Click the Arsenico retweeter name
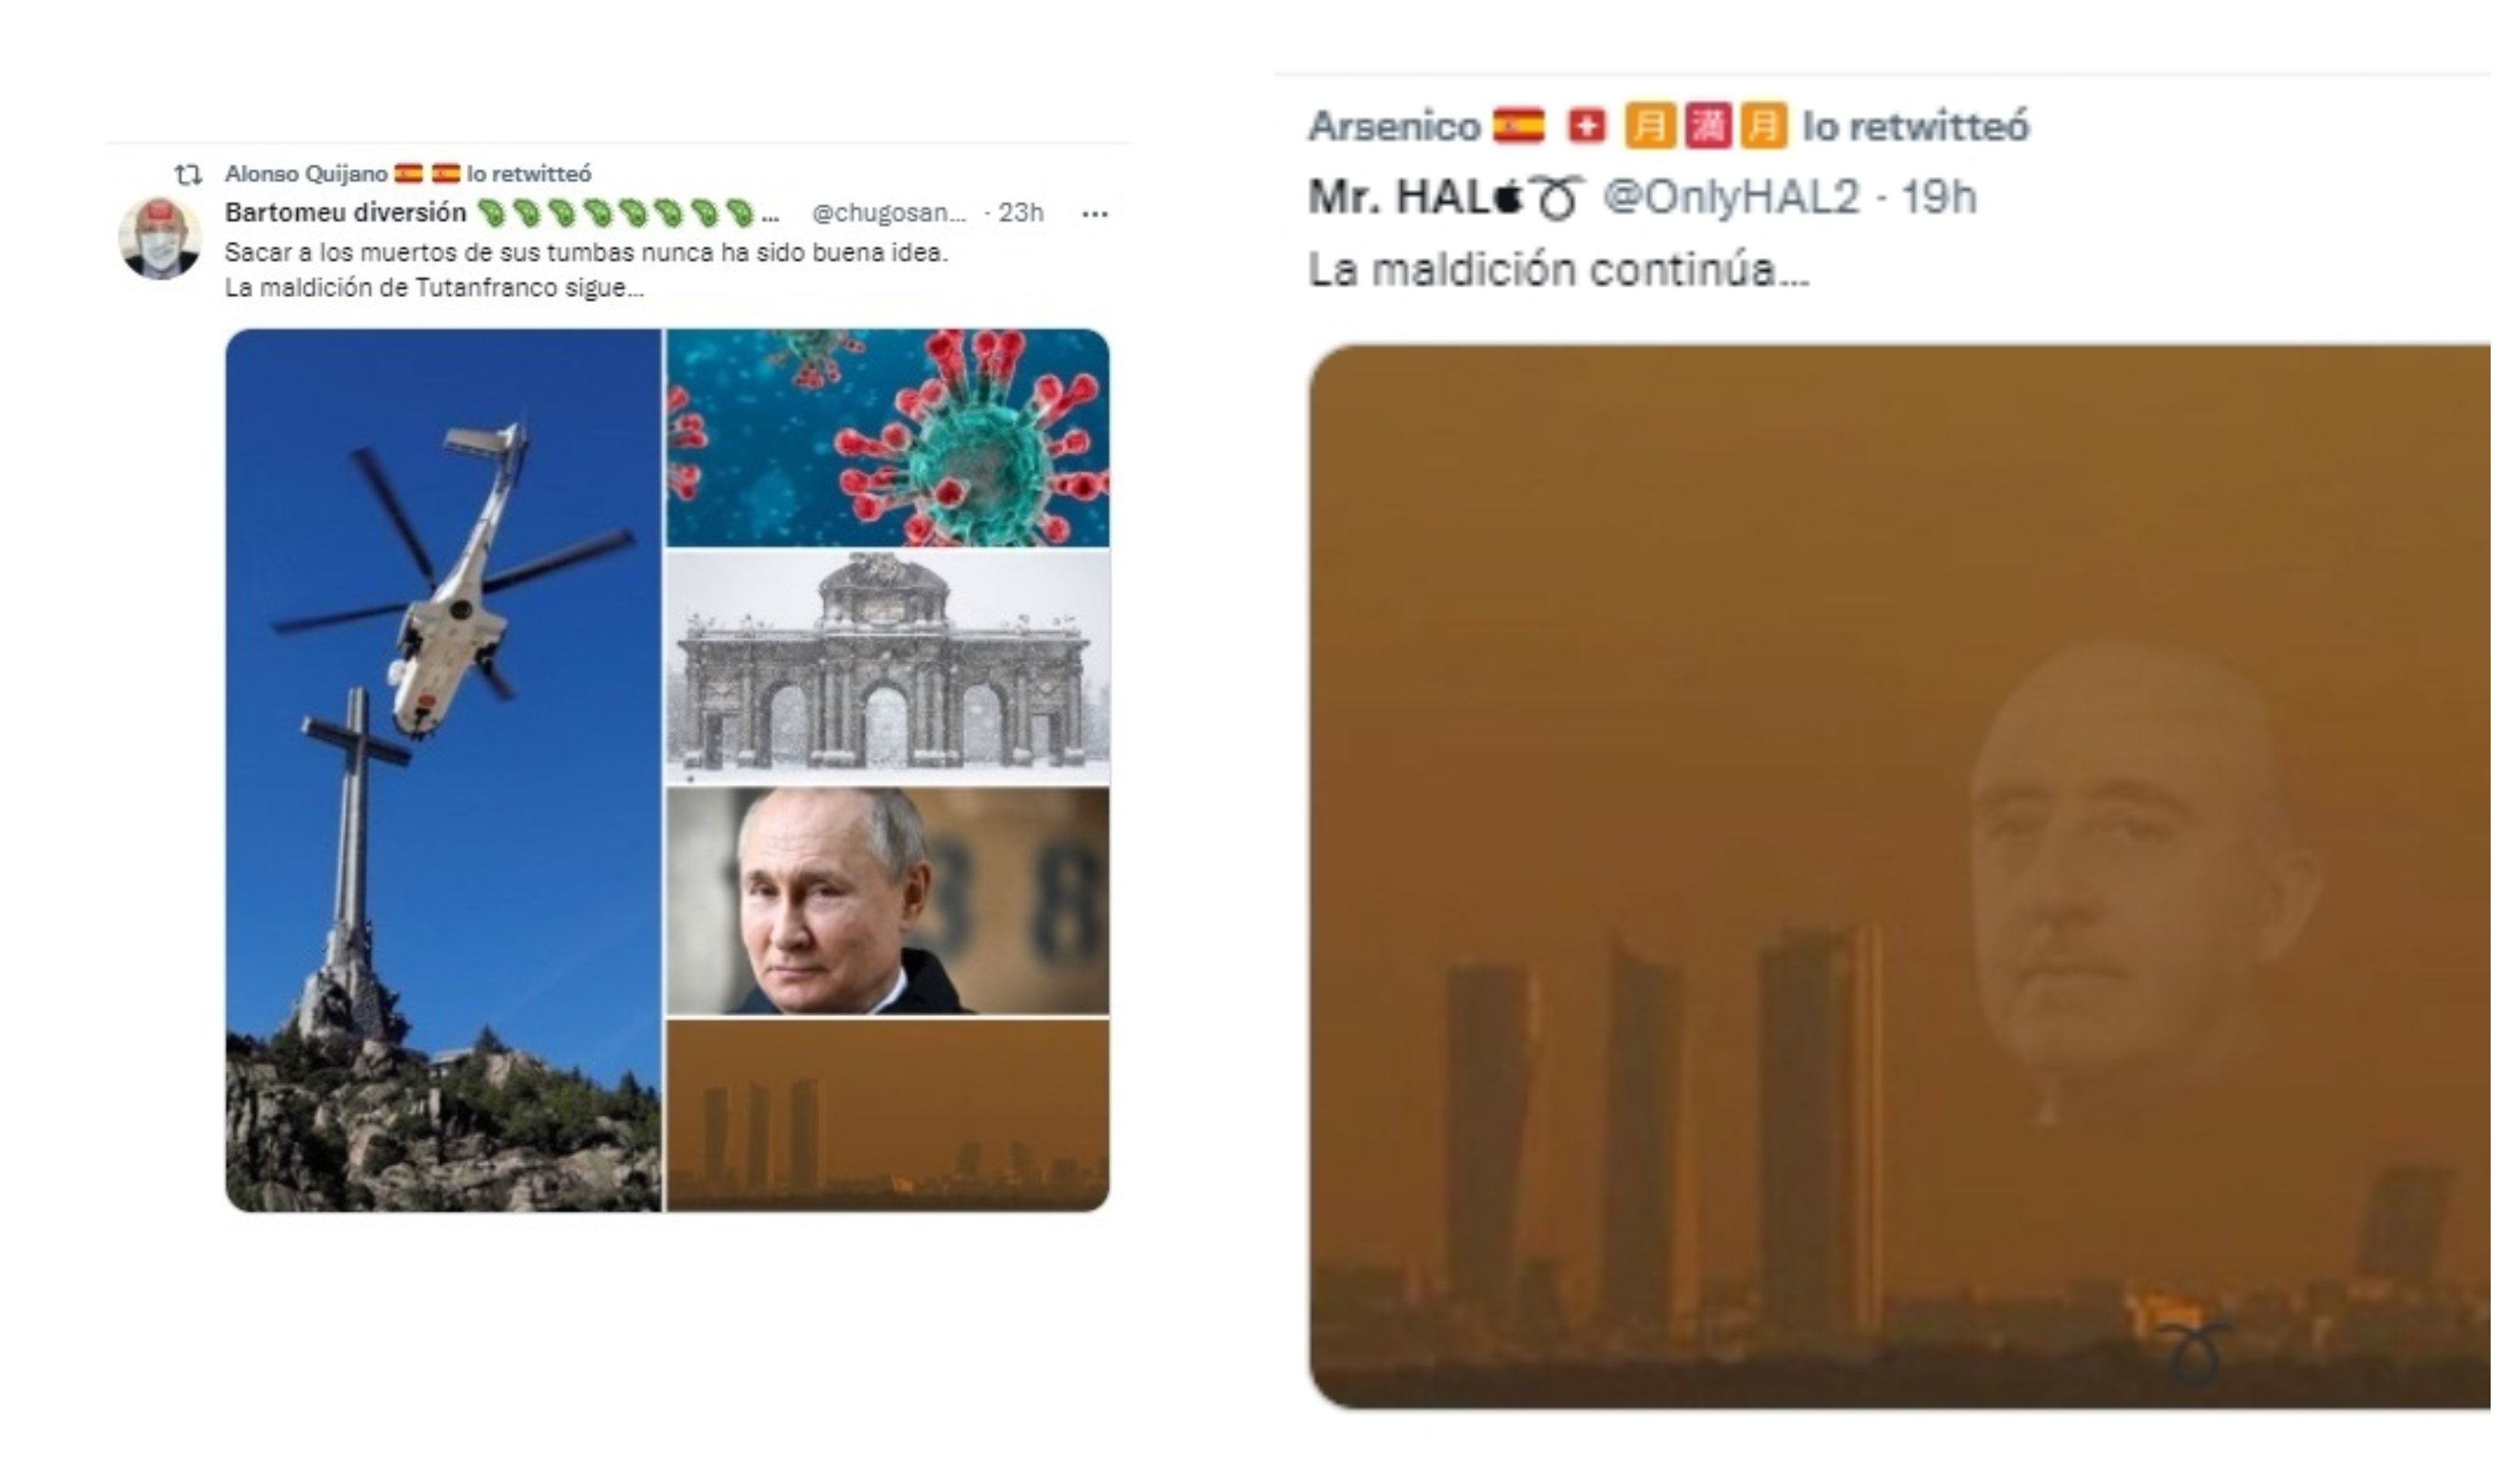2520x1464 pixels. (x=1394, y=127)
